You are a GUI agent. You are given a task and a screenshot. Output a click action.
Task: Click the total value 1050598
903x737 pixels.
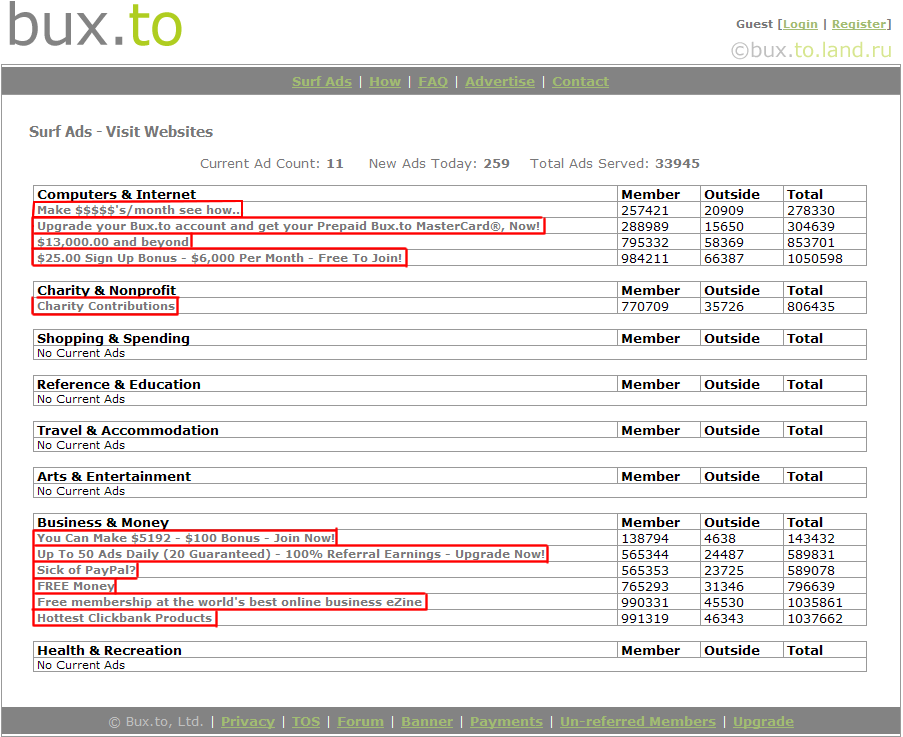click(x=814, y=259)
